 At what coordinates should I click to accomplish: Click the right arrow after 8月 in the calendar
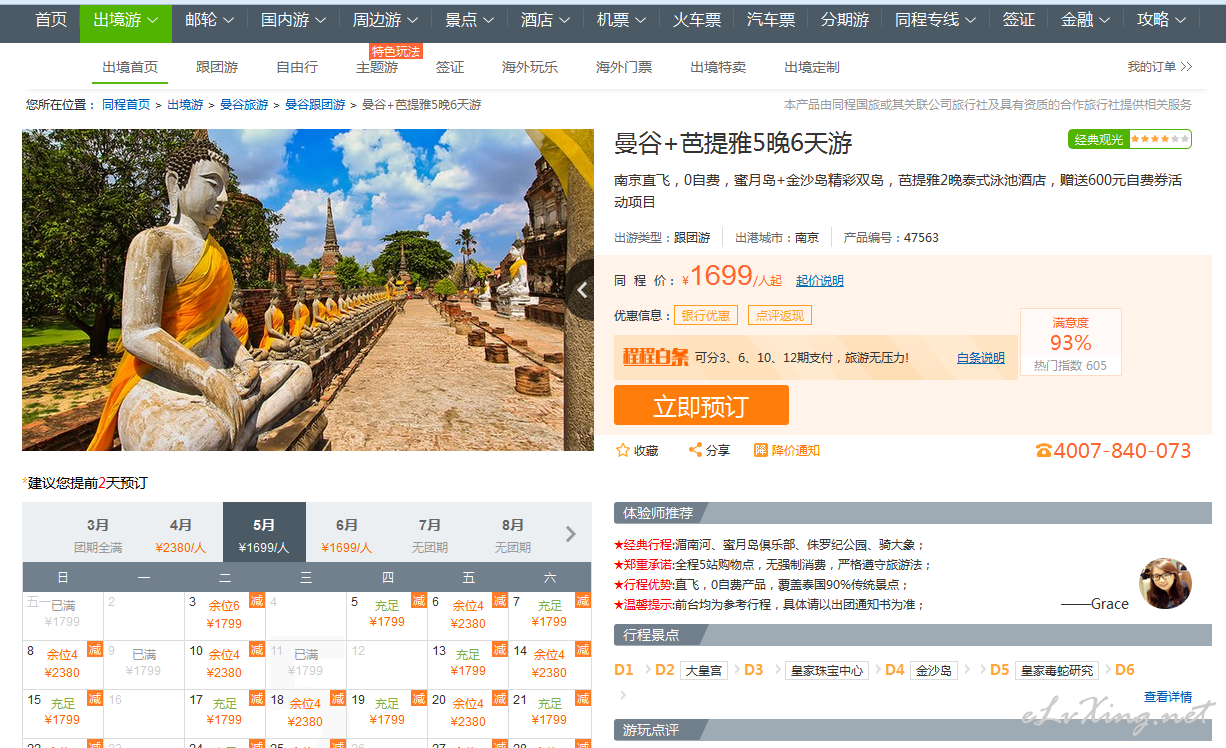(x=571, y=534)
